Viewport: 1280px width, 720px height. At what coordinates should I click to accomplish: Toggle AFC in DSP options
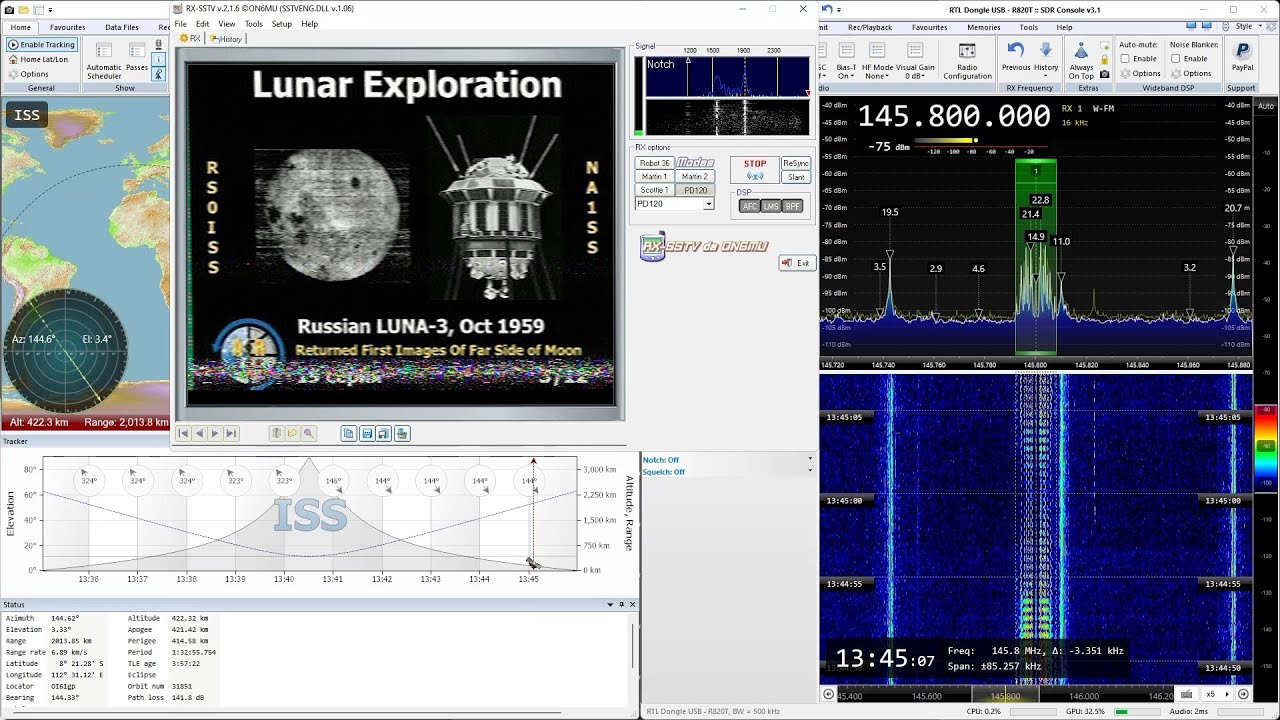click(749, 206)
